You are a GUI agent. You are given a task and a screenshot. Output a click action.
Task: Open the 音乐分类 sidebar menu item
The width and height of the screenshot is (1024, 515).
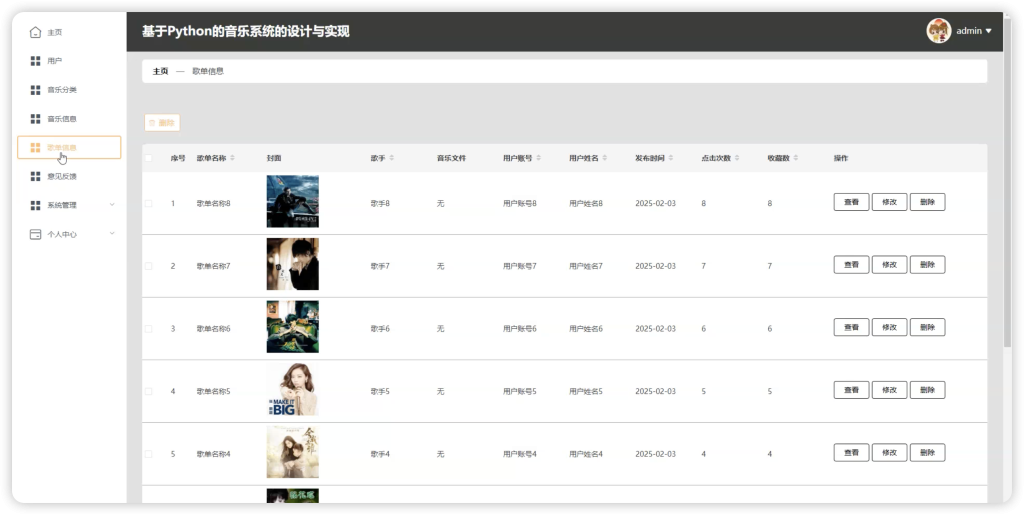coord(69,90)
